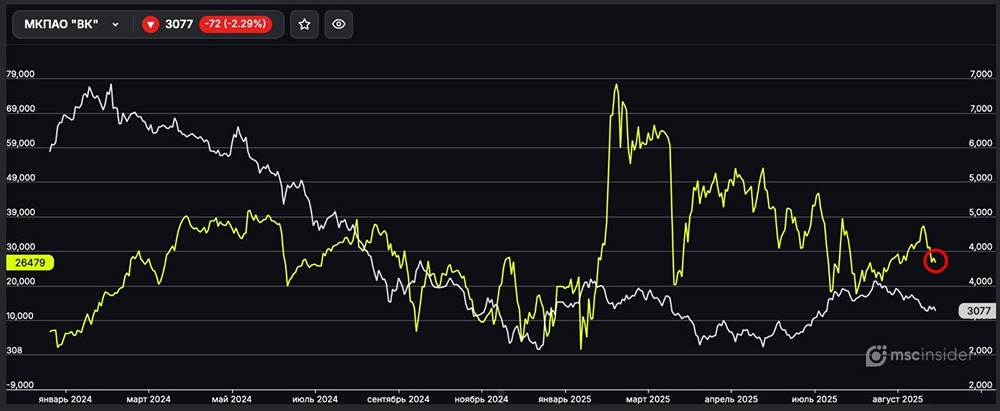Click ноябрь 2024 on the time axis
The height and width of the screenshot is (411, 1000).
482,399
